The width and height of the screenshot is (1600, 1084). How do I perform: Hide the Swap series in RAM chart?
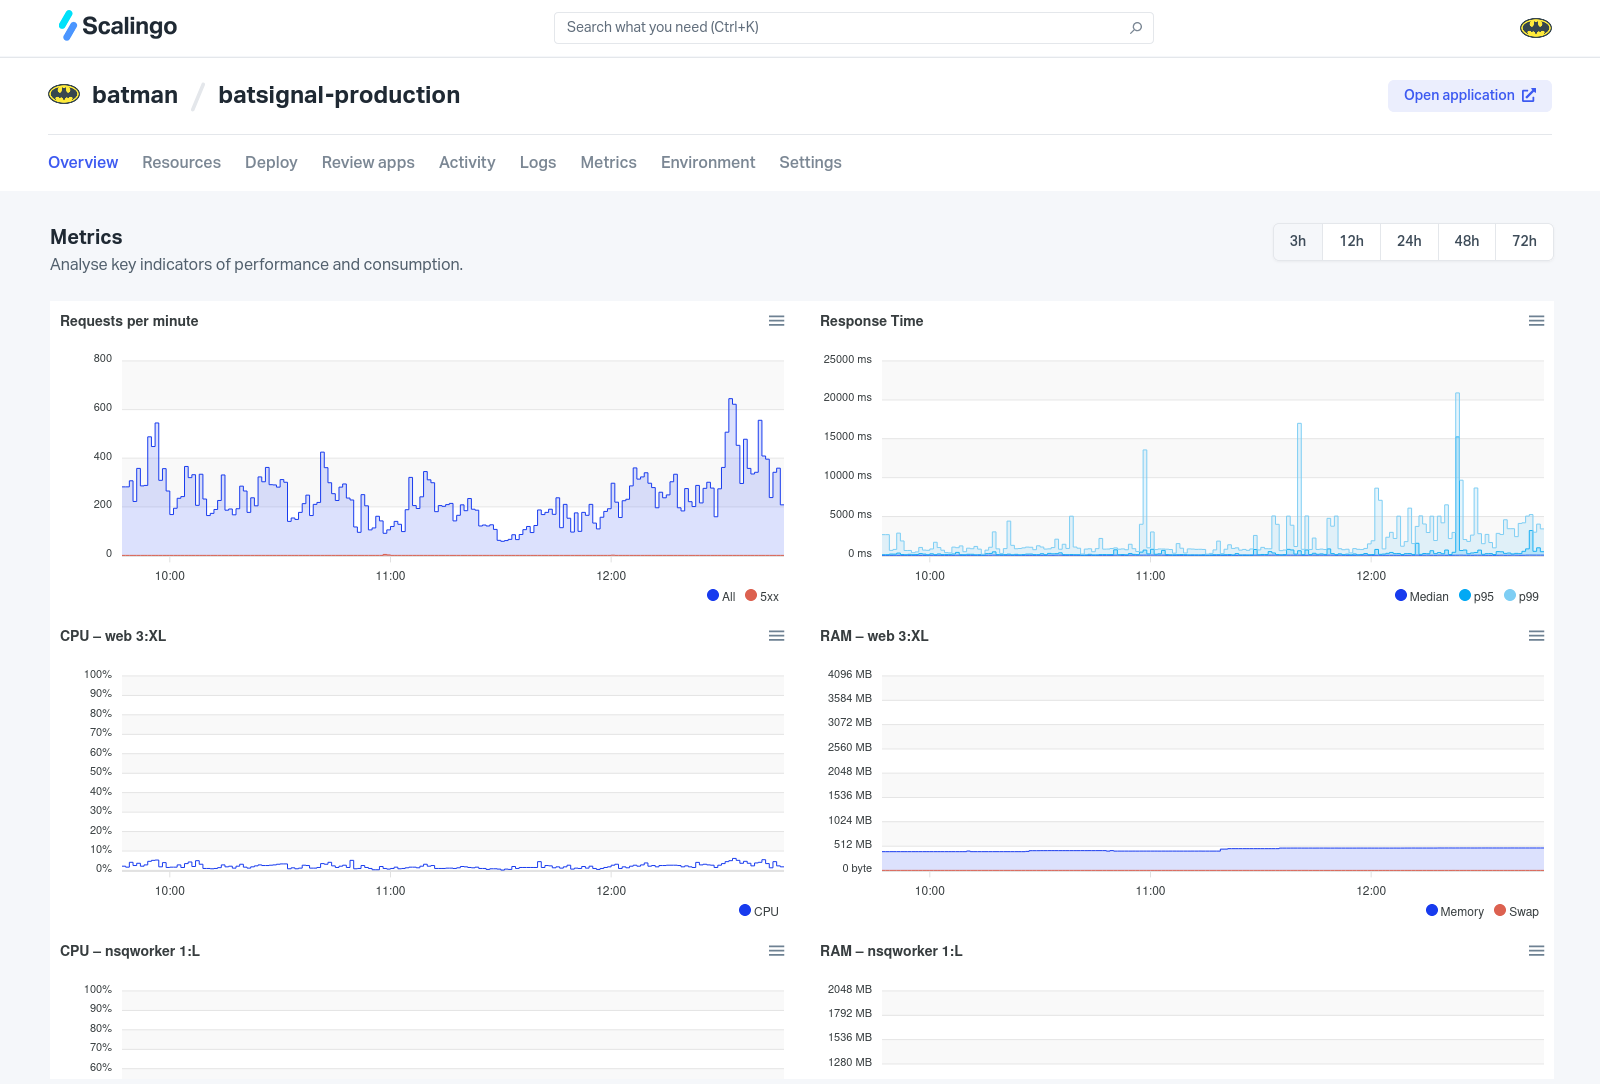(1516, 912)
